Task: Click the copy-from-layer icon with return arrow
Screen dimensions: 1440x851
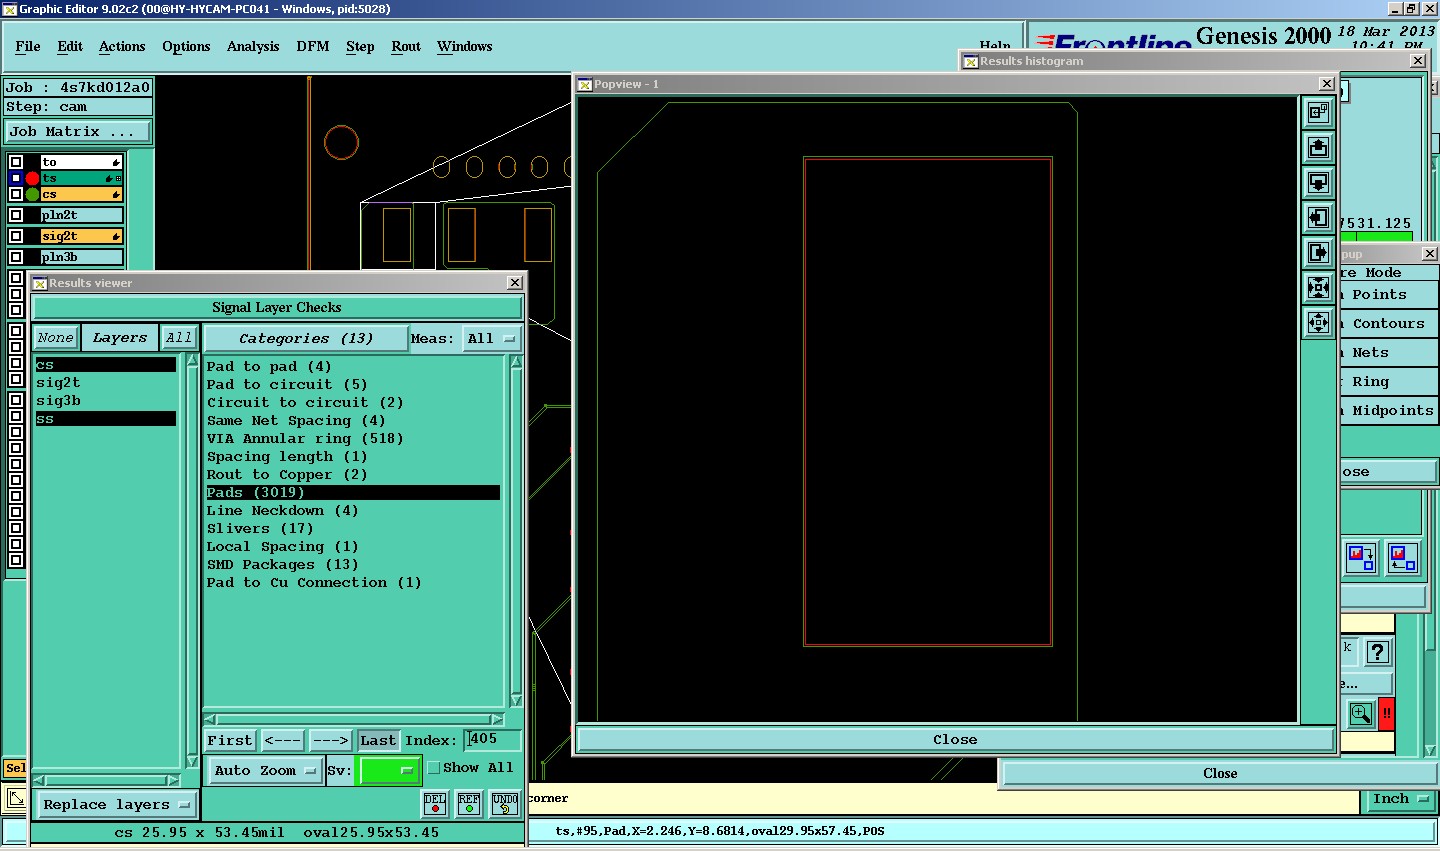Action: (1402, 557)
